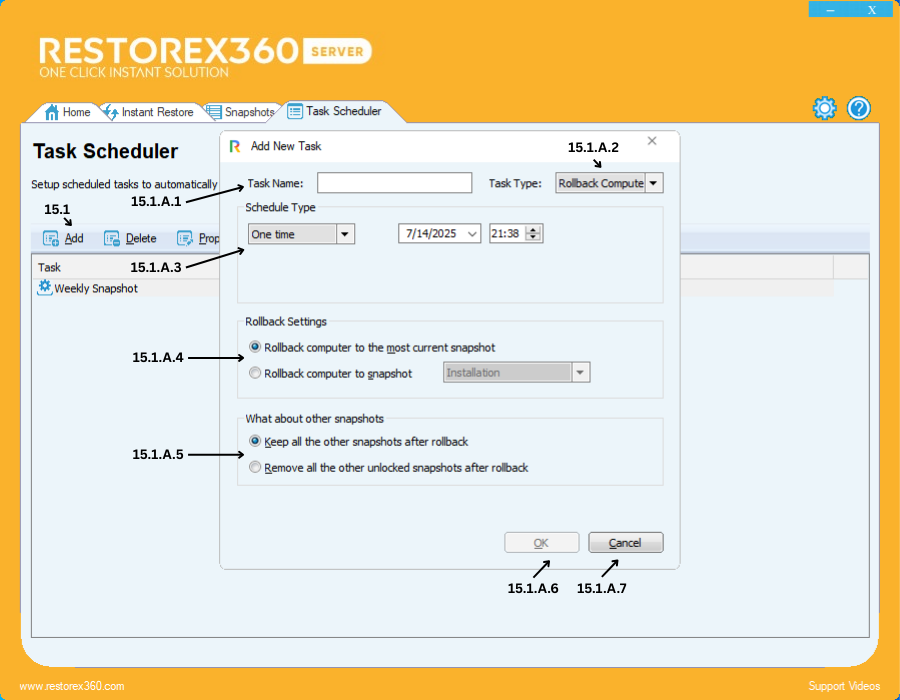900x700 pixels.
Task: Select Rollback computer to most current snapshot
Action: coord(255,347)
